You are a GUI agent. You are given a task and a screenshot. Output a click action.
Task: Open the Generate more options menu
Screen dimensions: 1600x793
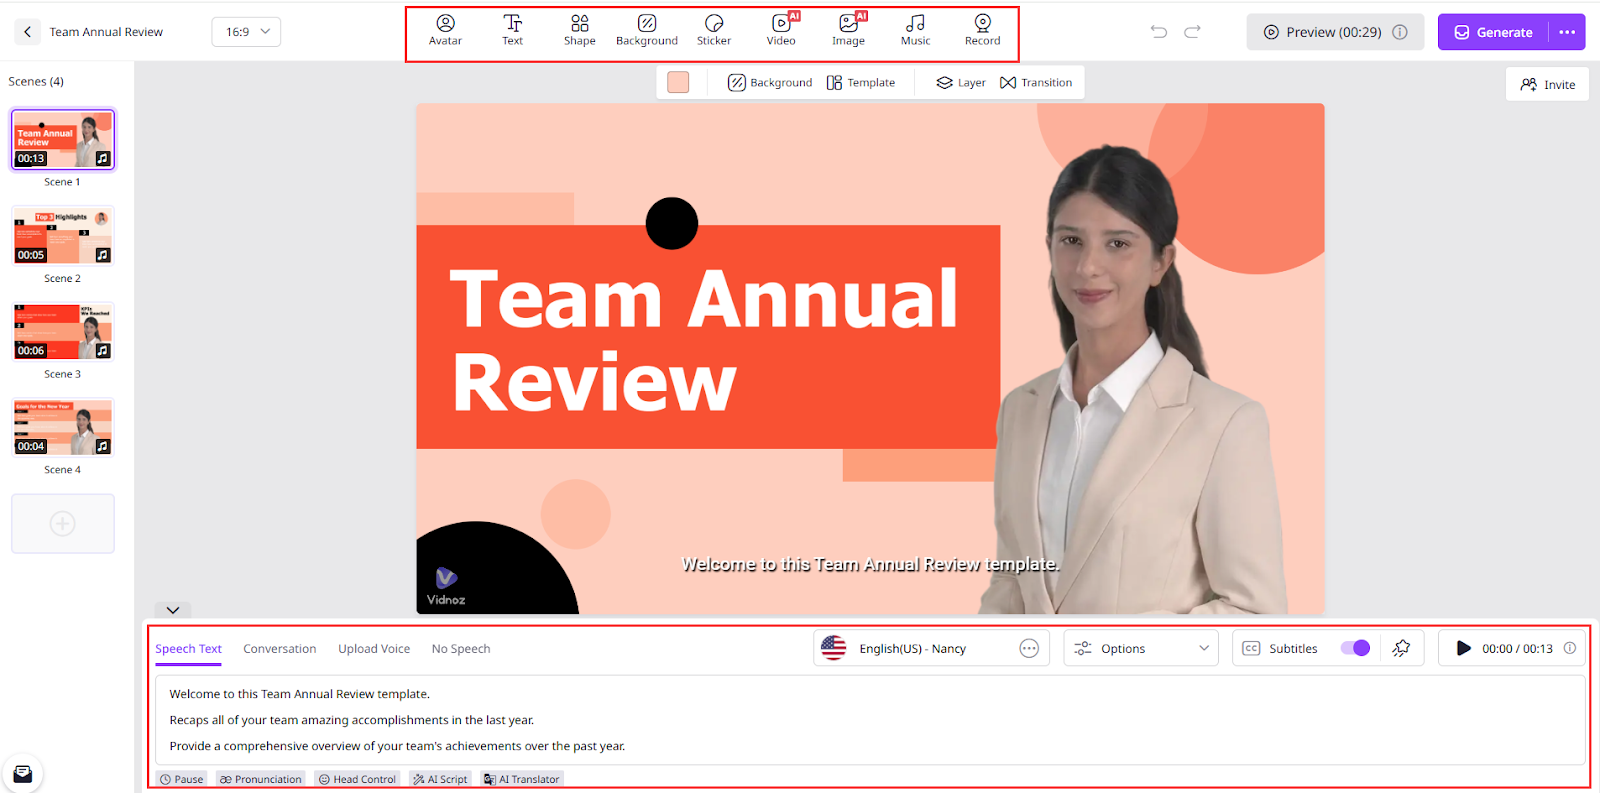[1567, 32]
